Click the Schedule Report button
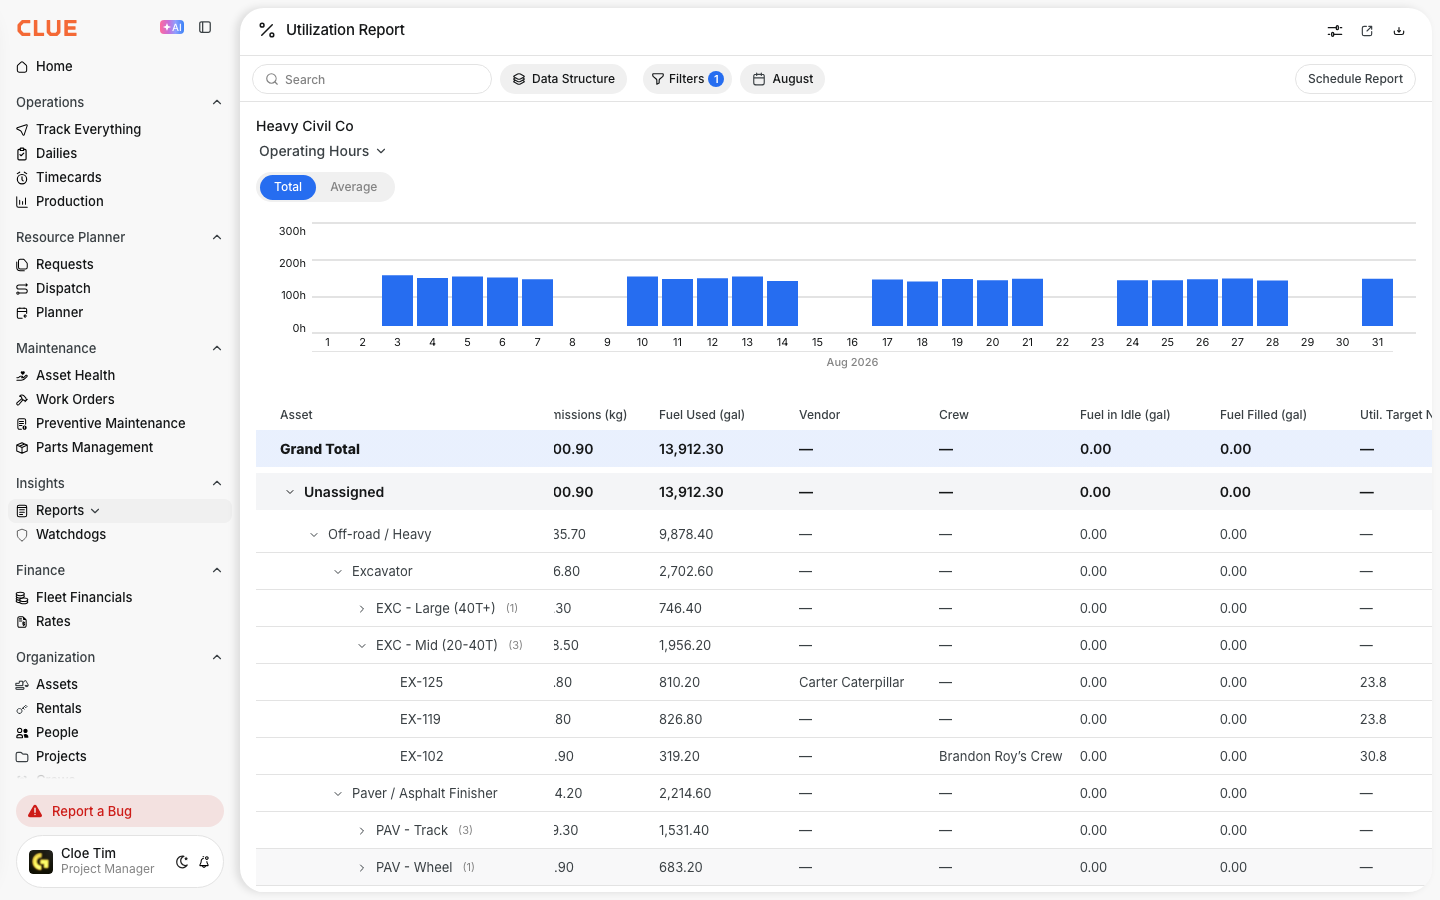The width and height of the screenshot is (1440, 900). [x=1355, y=79]
